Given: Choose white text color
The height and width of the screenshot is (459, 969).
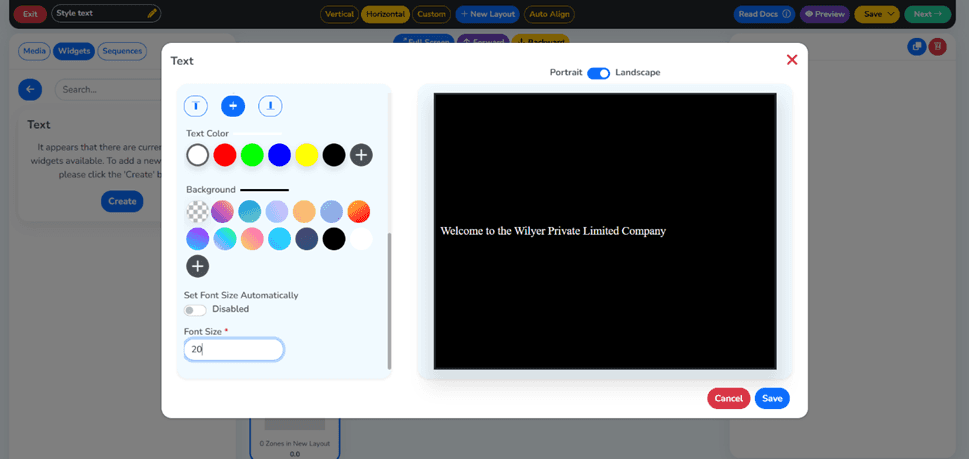Looking at the screenshot, I should pos(198,154).
